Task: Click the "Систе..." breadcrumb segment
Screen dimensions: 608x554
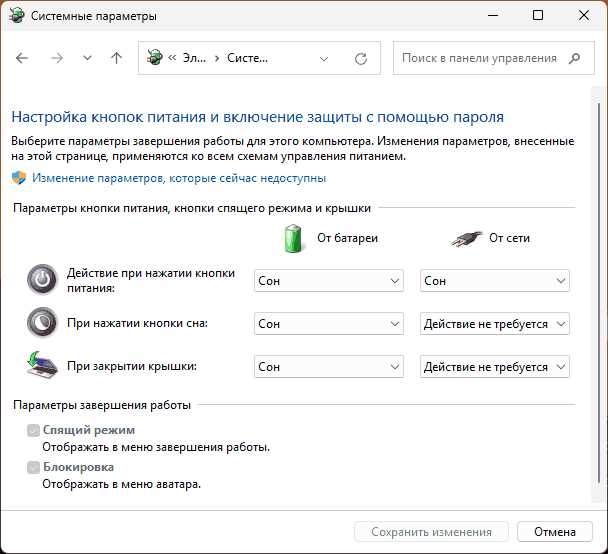Action: coord(247,58)
